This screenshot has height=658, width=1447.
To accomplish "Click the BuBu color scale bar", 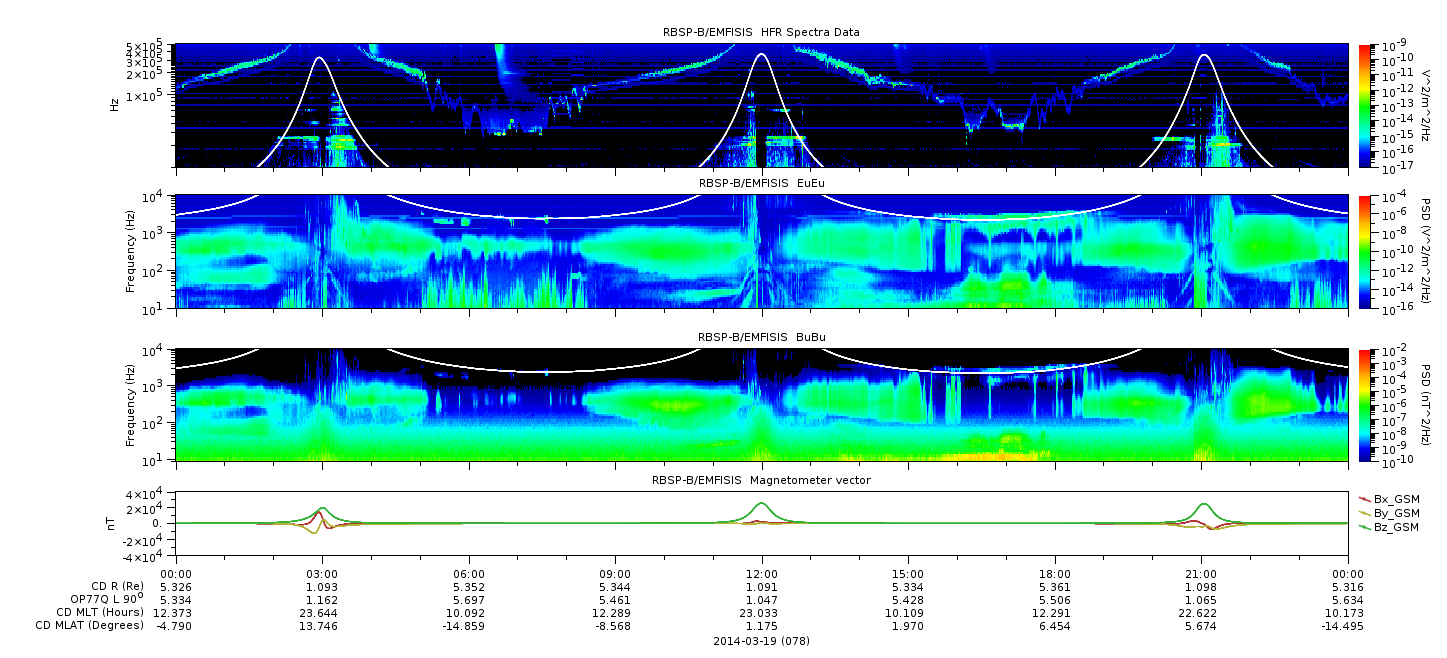I will [x=1364, y=404].
